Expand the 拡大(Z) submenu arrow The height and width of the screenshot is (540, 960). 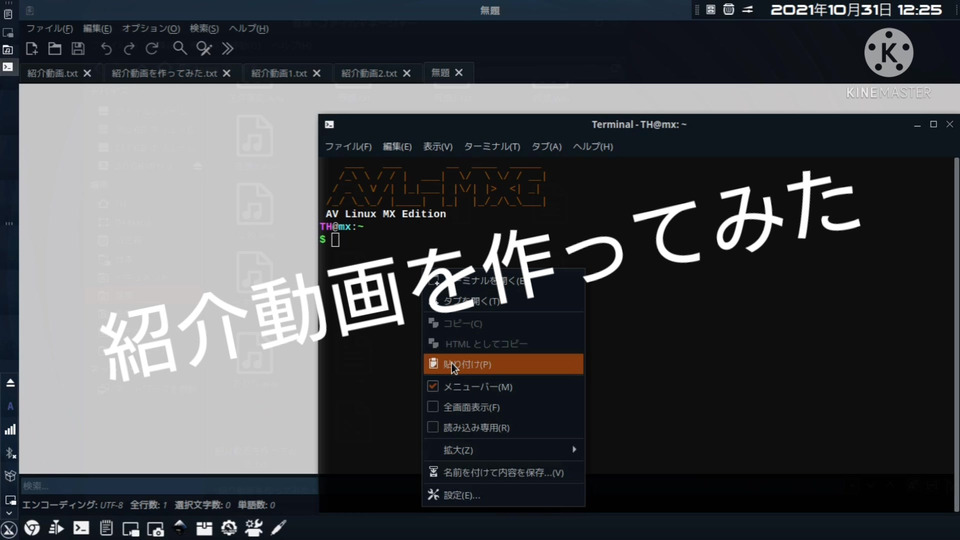(574, 449)
